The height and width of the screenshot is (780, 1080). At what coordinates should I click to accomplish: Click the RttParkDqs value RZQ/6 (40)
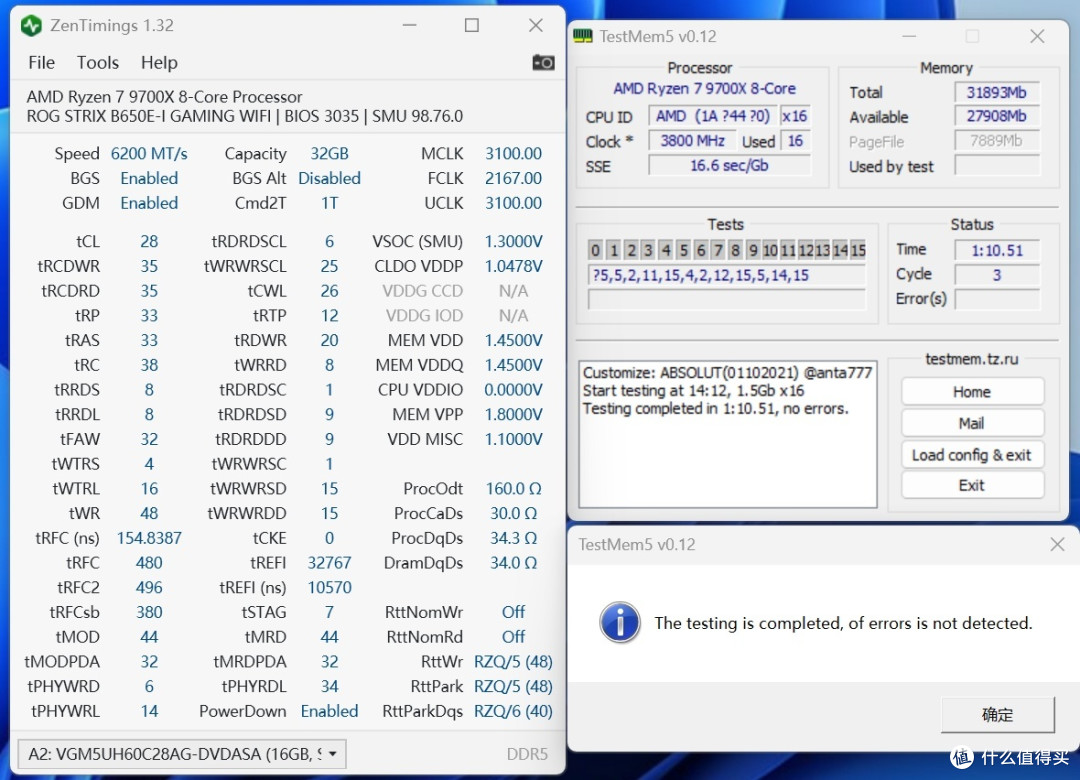[513, 711]
